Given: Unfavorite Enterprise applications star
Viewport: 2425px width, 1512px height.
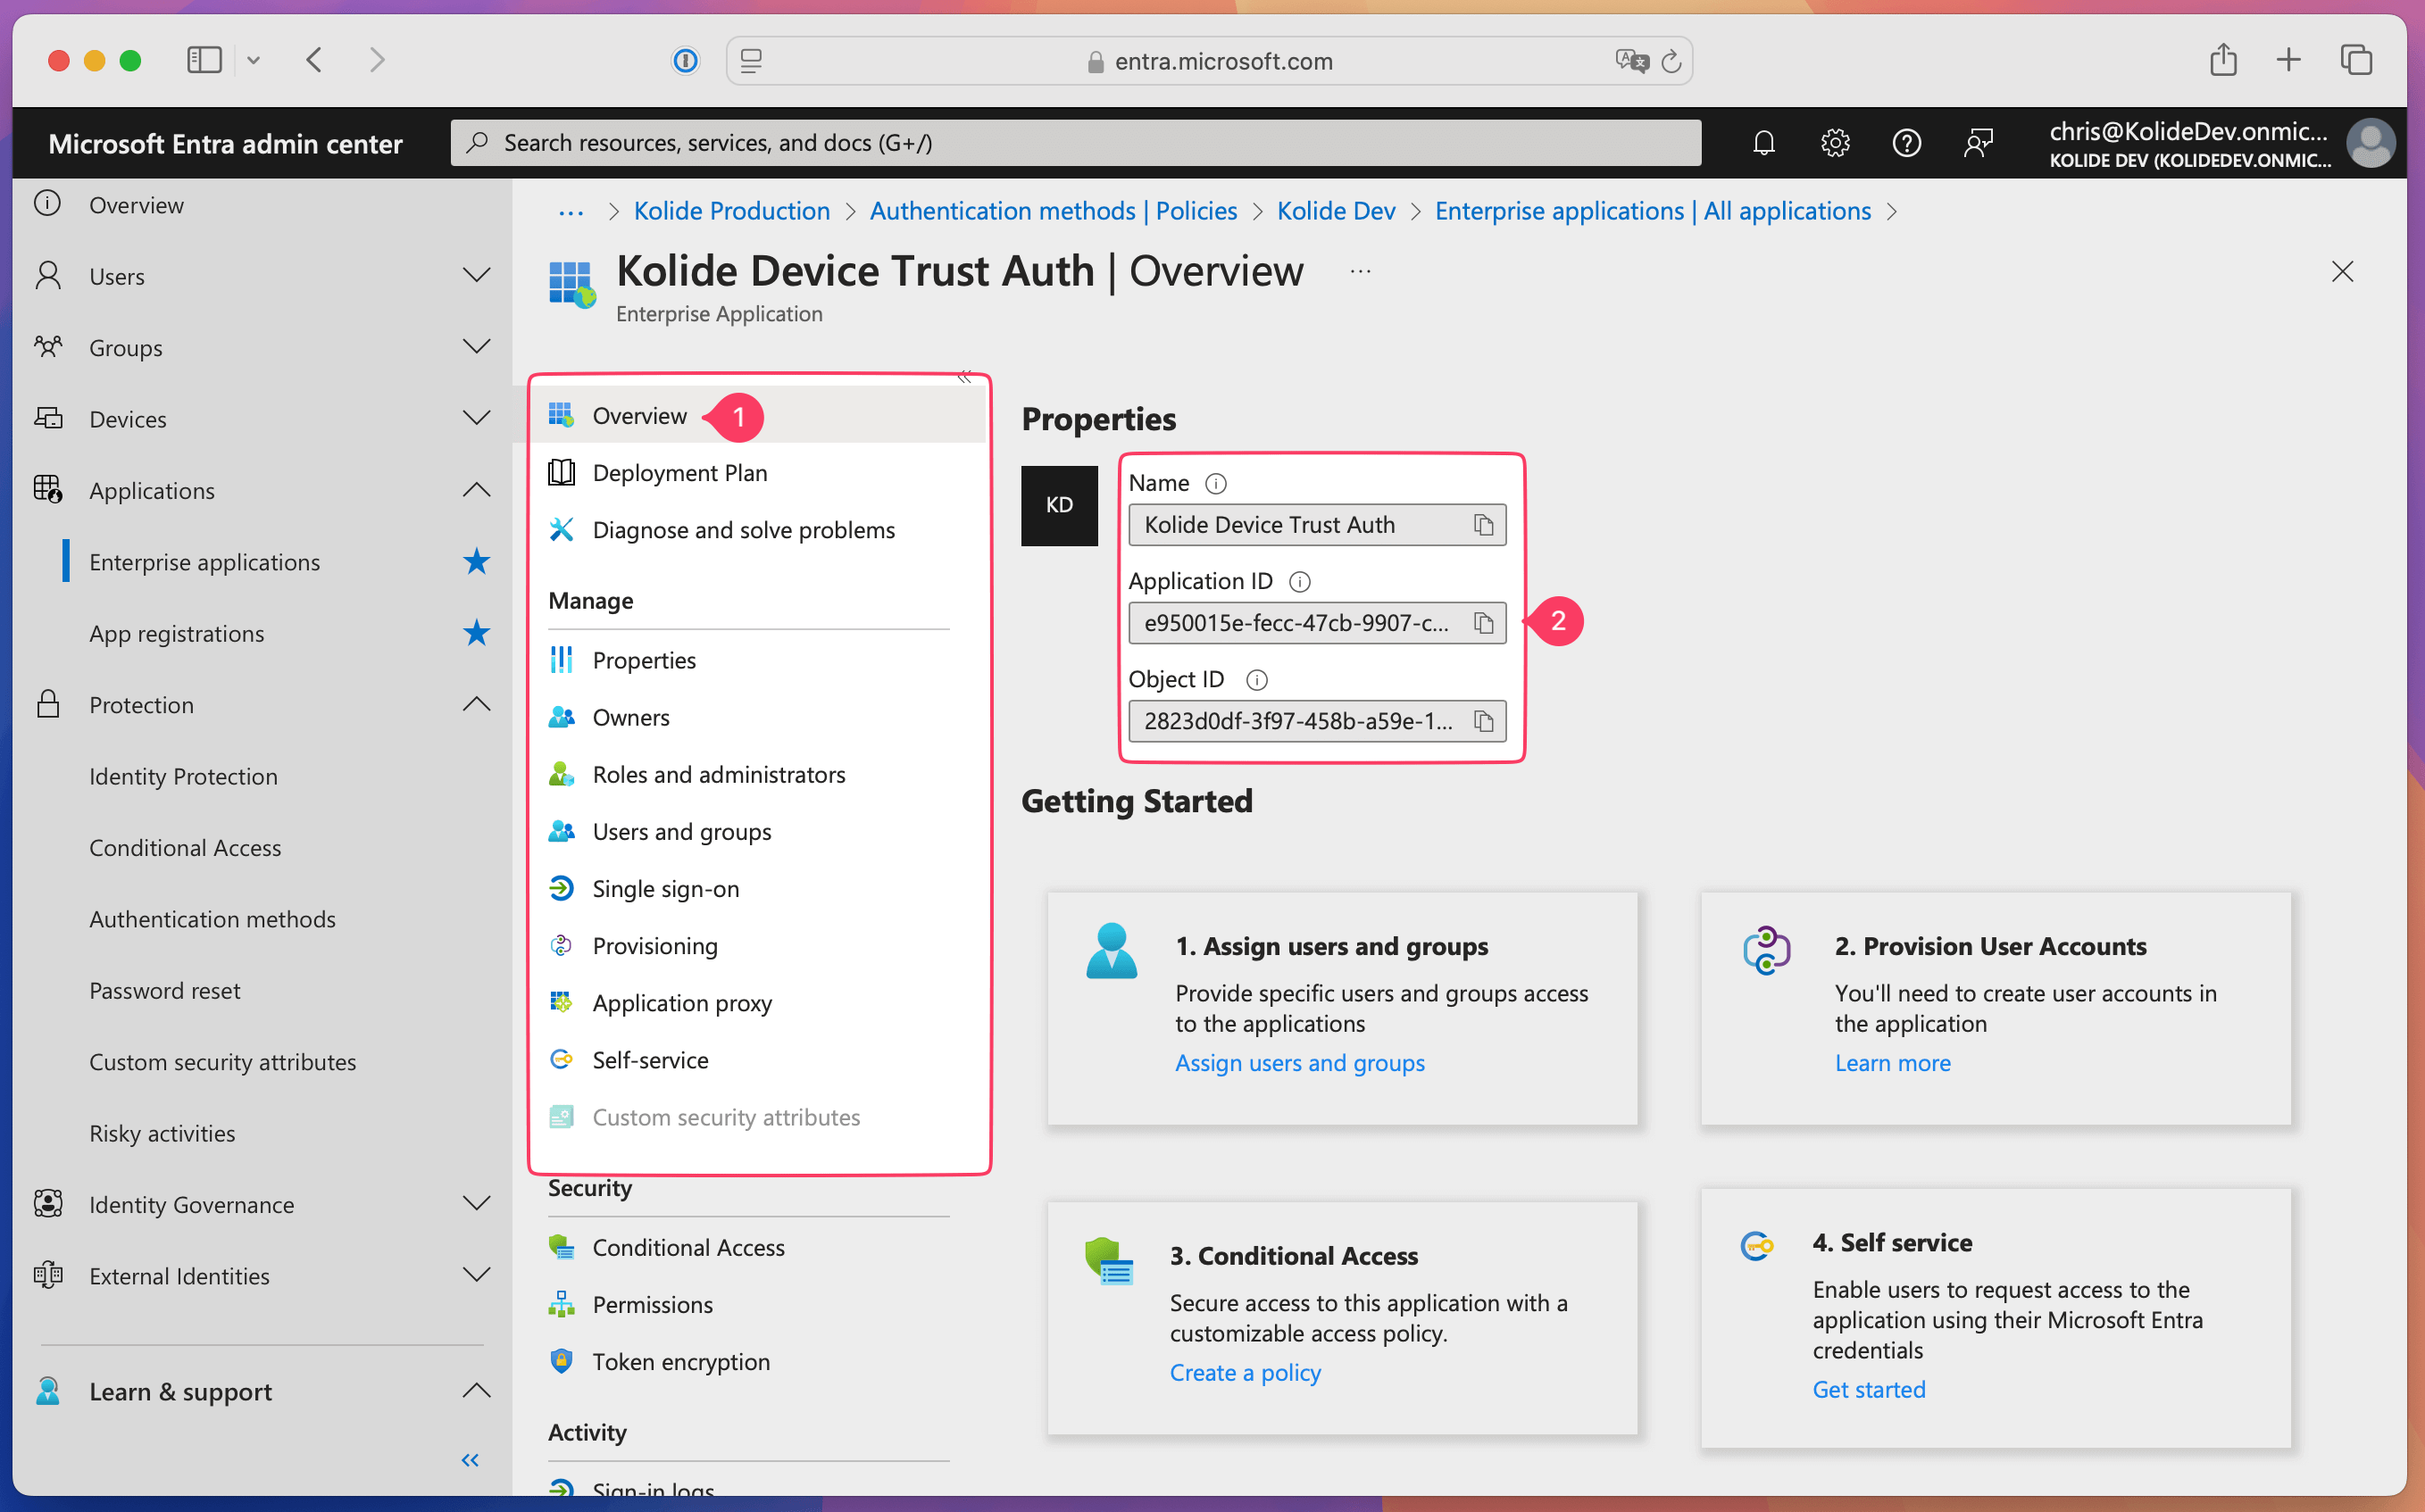Looking at the screenshot, I should 476,562.
